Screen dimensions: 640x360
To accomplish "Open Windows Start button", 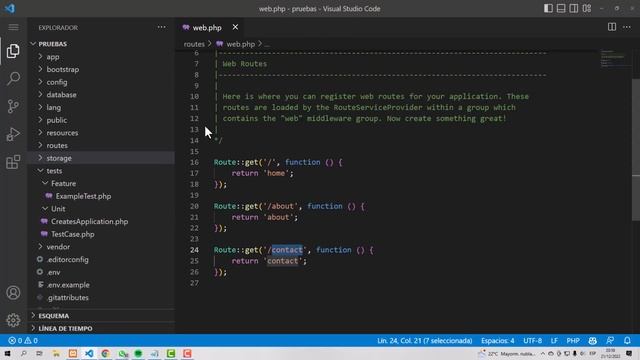I will (7, 353).
